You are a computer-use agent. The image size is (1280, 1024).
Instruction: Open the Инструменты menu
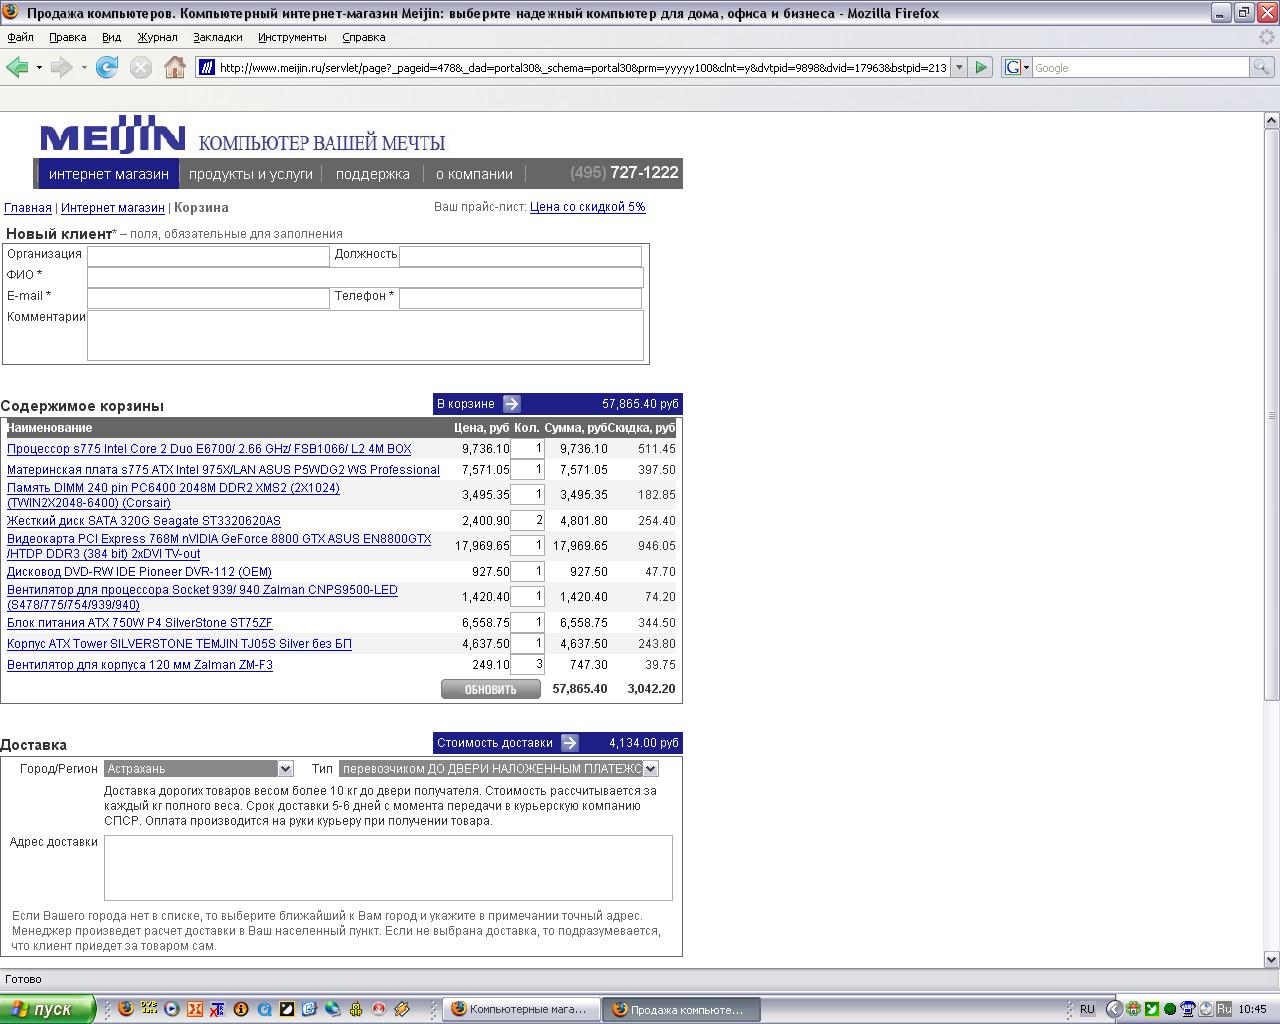tap(292, 37)
